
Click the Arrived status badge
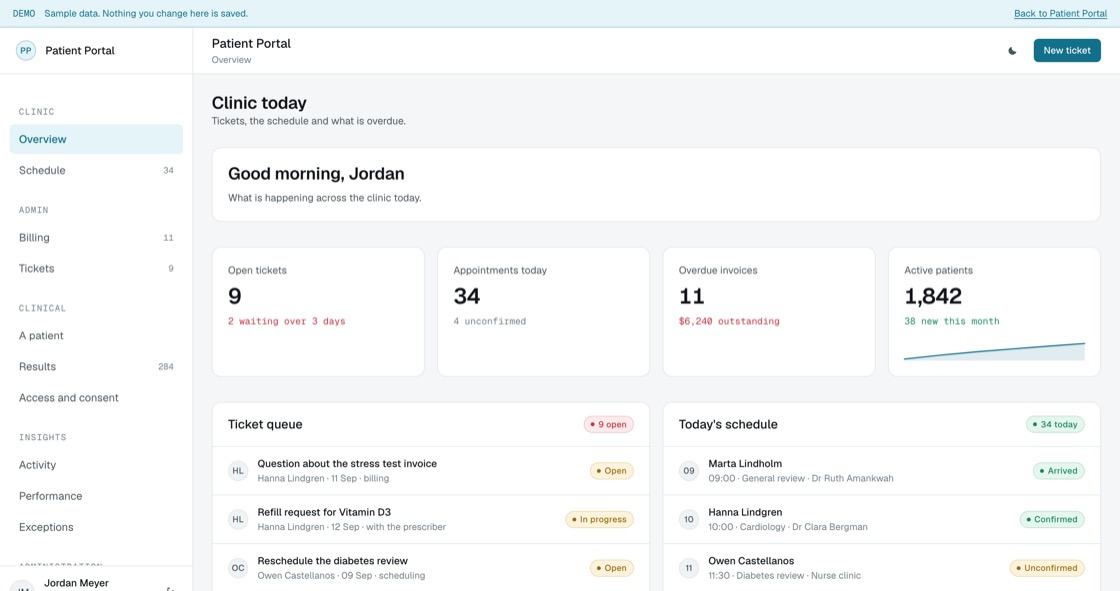point(1059,471)
